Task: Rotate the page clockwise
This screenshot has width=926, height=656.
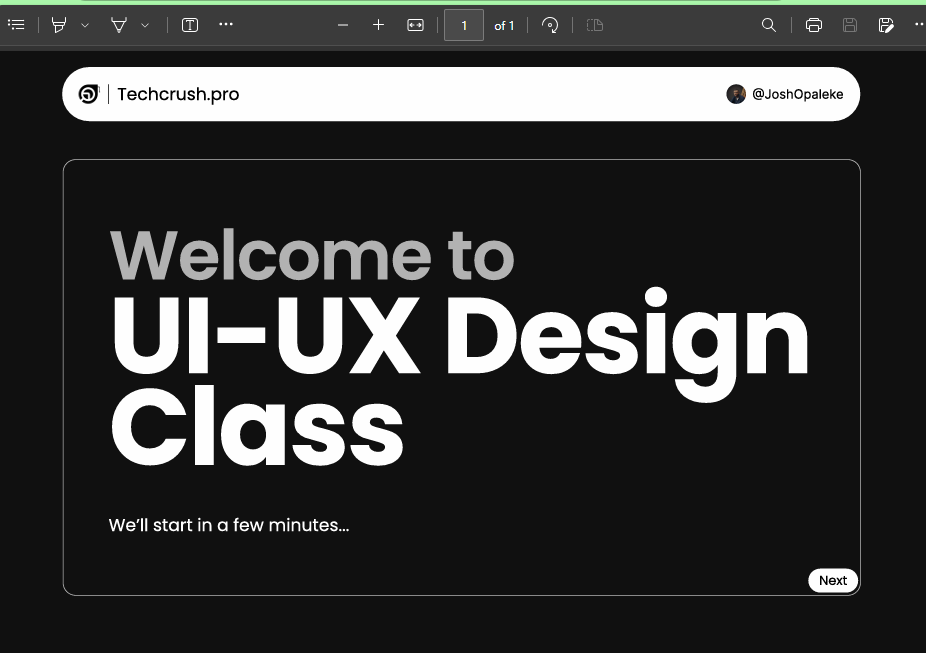Action: (x=550, y=25)
